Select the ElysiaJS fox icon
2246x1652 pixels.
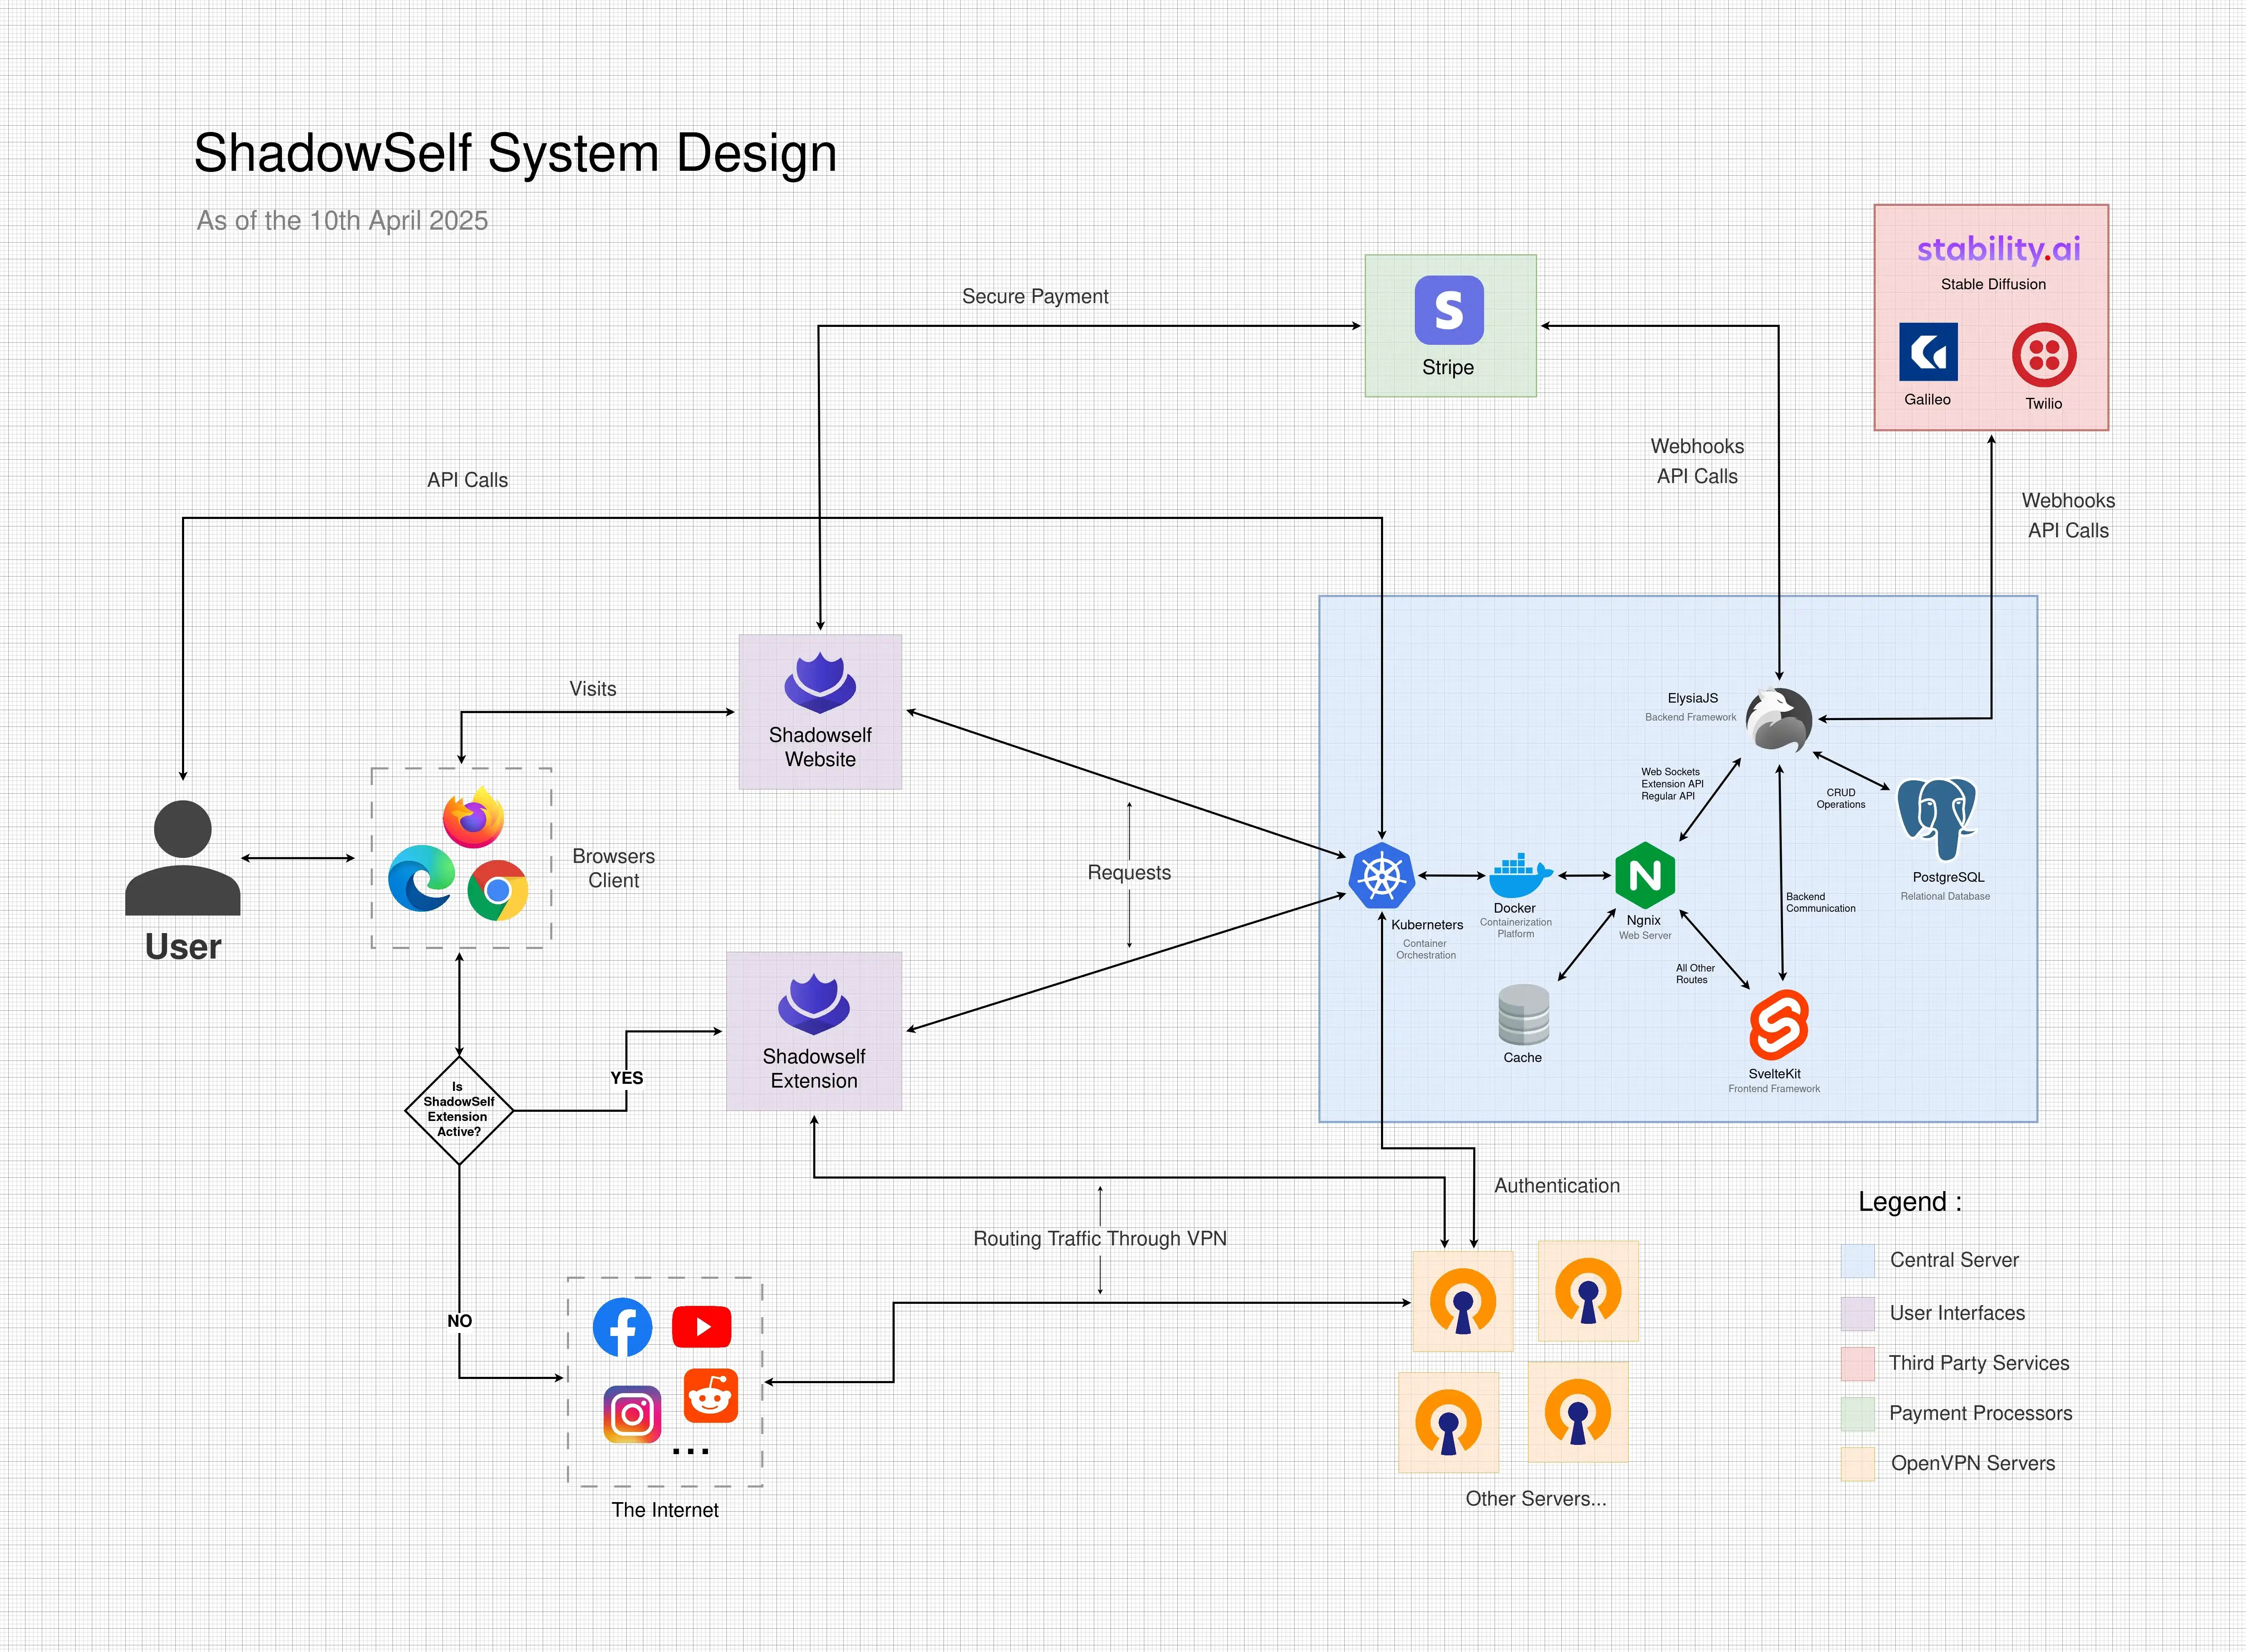pyautogui.click(x=1778, y=720)
